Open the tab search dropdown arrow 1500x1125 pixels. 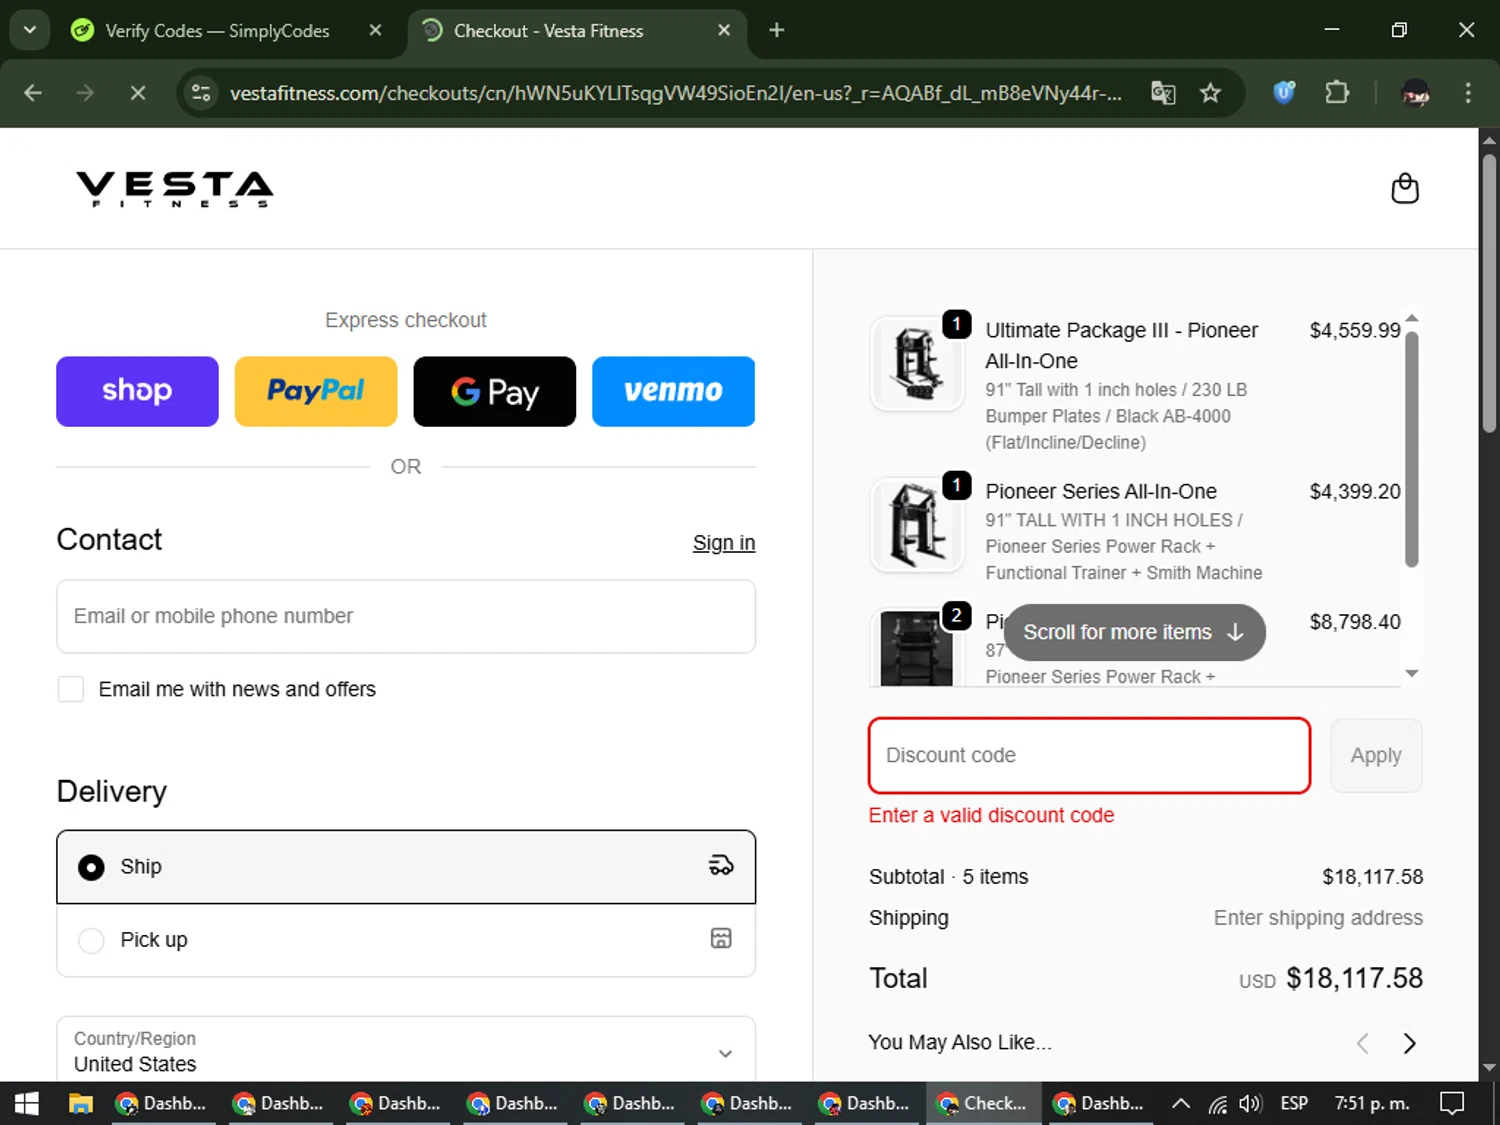coord(30,30)
